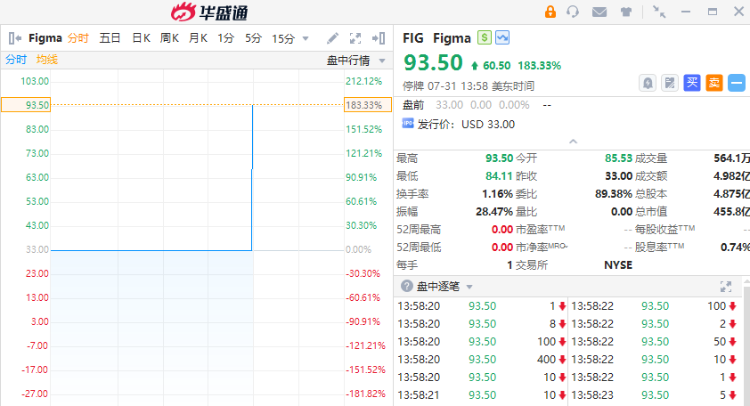Click the 委比 89.38% value
Screen dimensions: 750x406
[x=614, y=194]
